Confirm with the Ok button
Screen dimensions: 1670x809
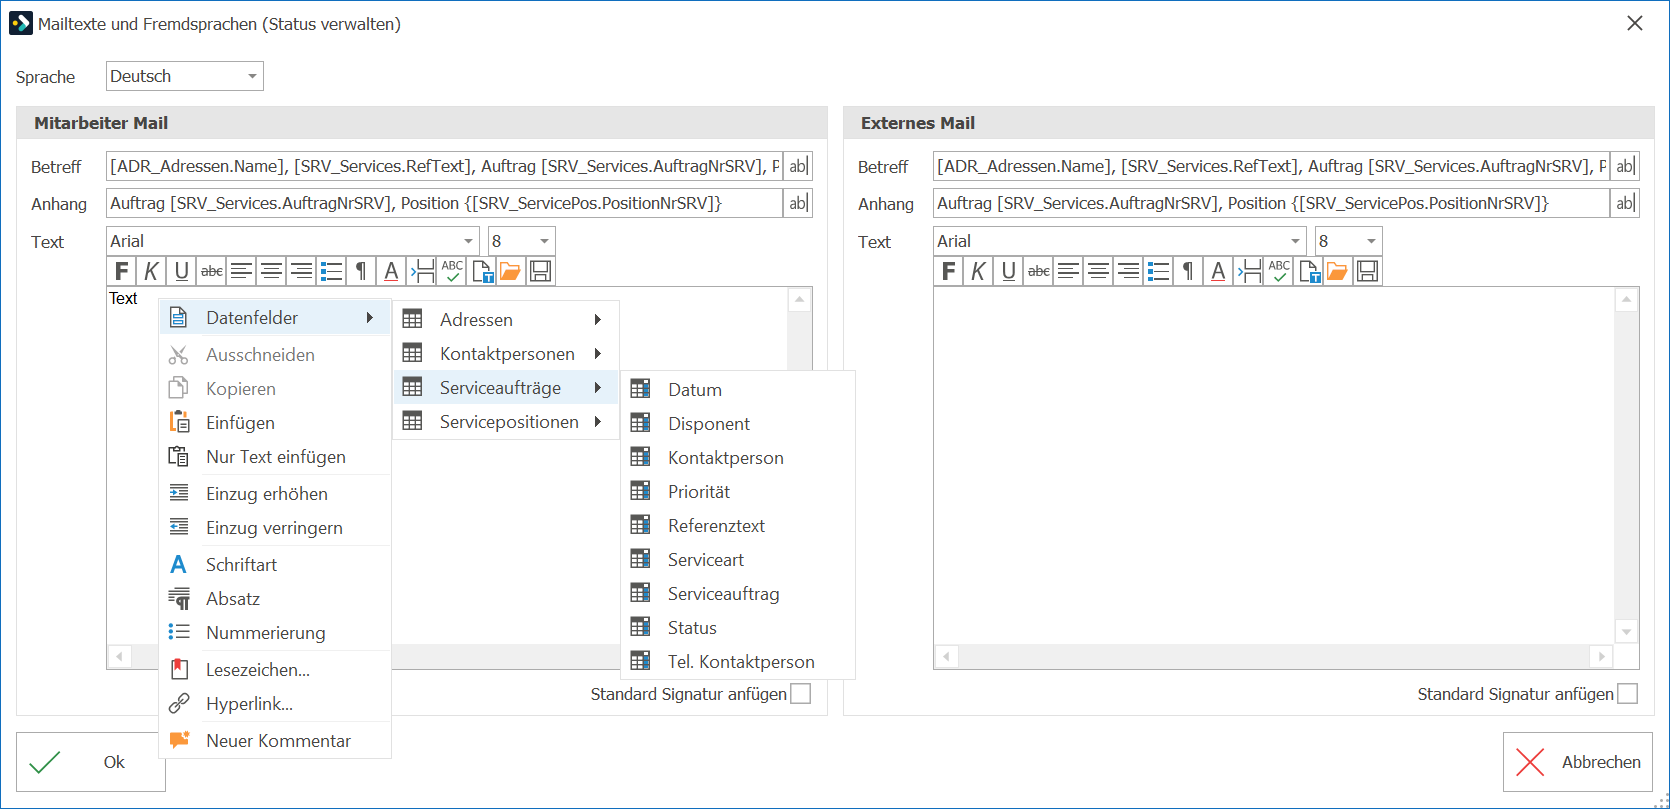(x=91, y=762)
